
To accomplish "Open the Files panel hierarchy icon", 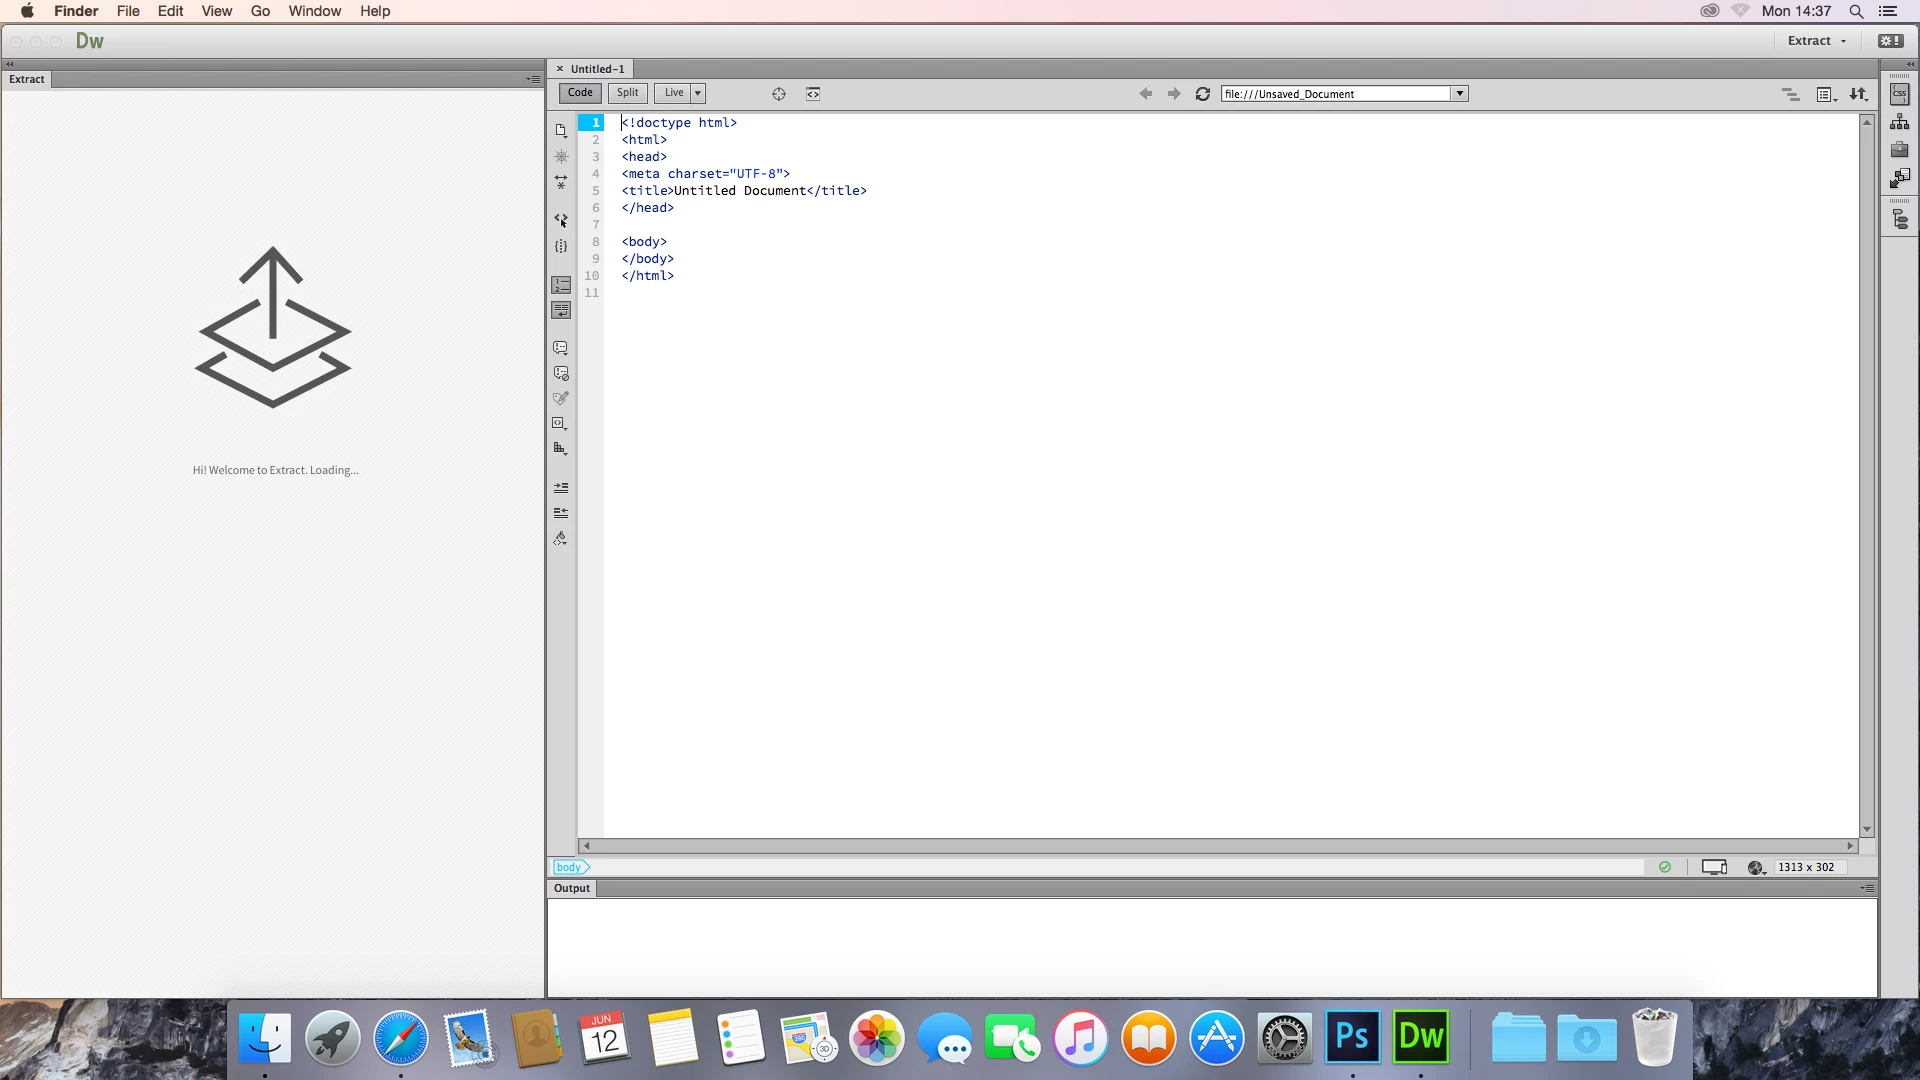I will 1899,122.
